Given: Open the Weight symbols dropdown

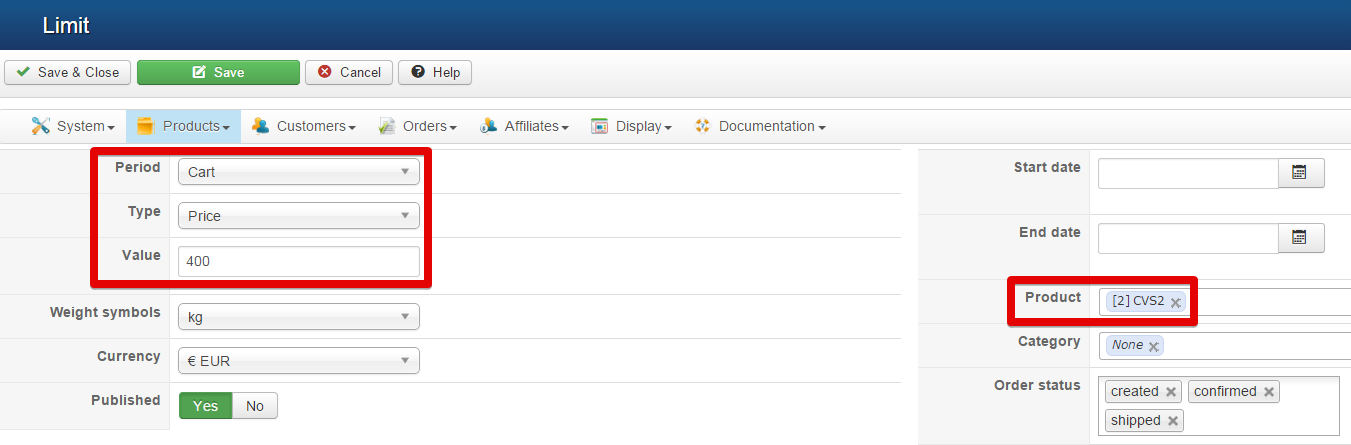Looking at the screenshot, I should coord(299,317).
